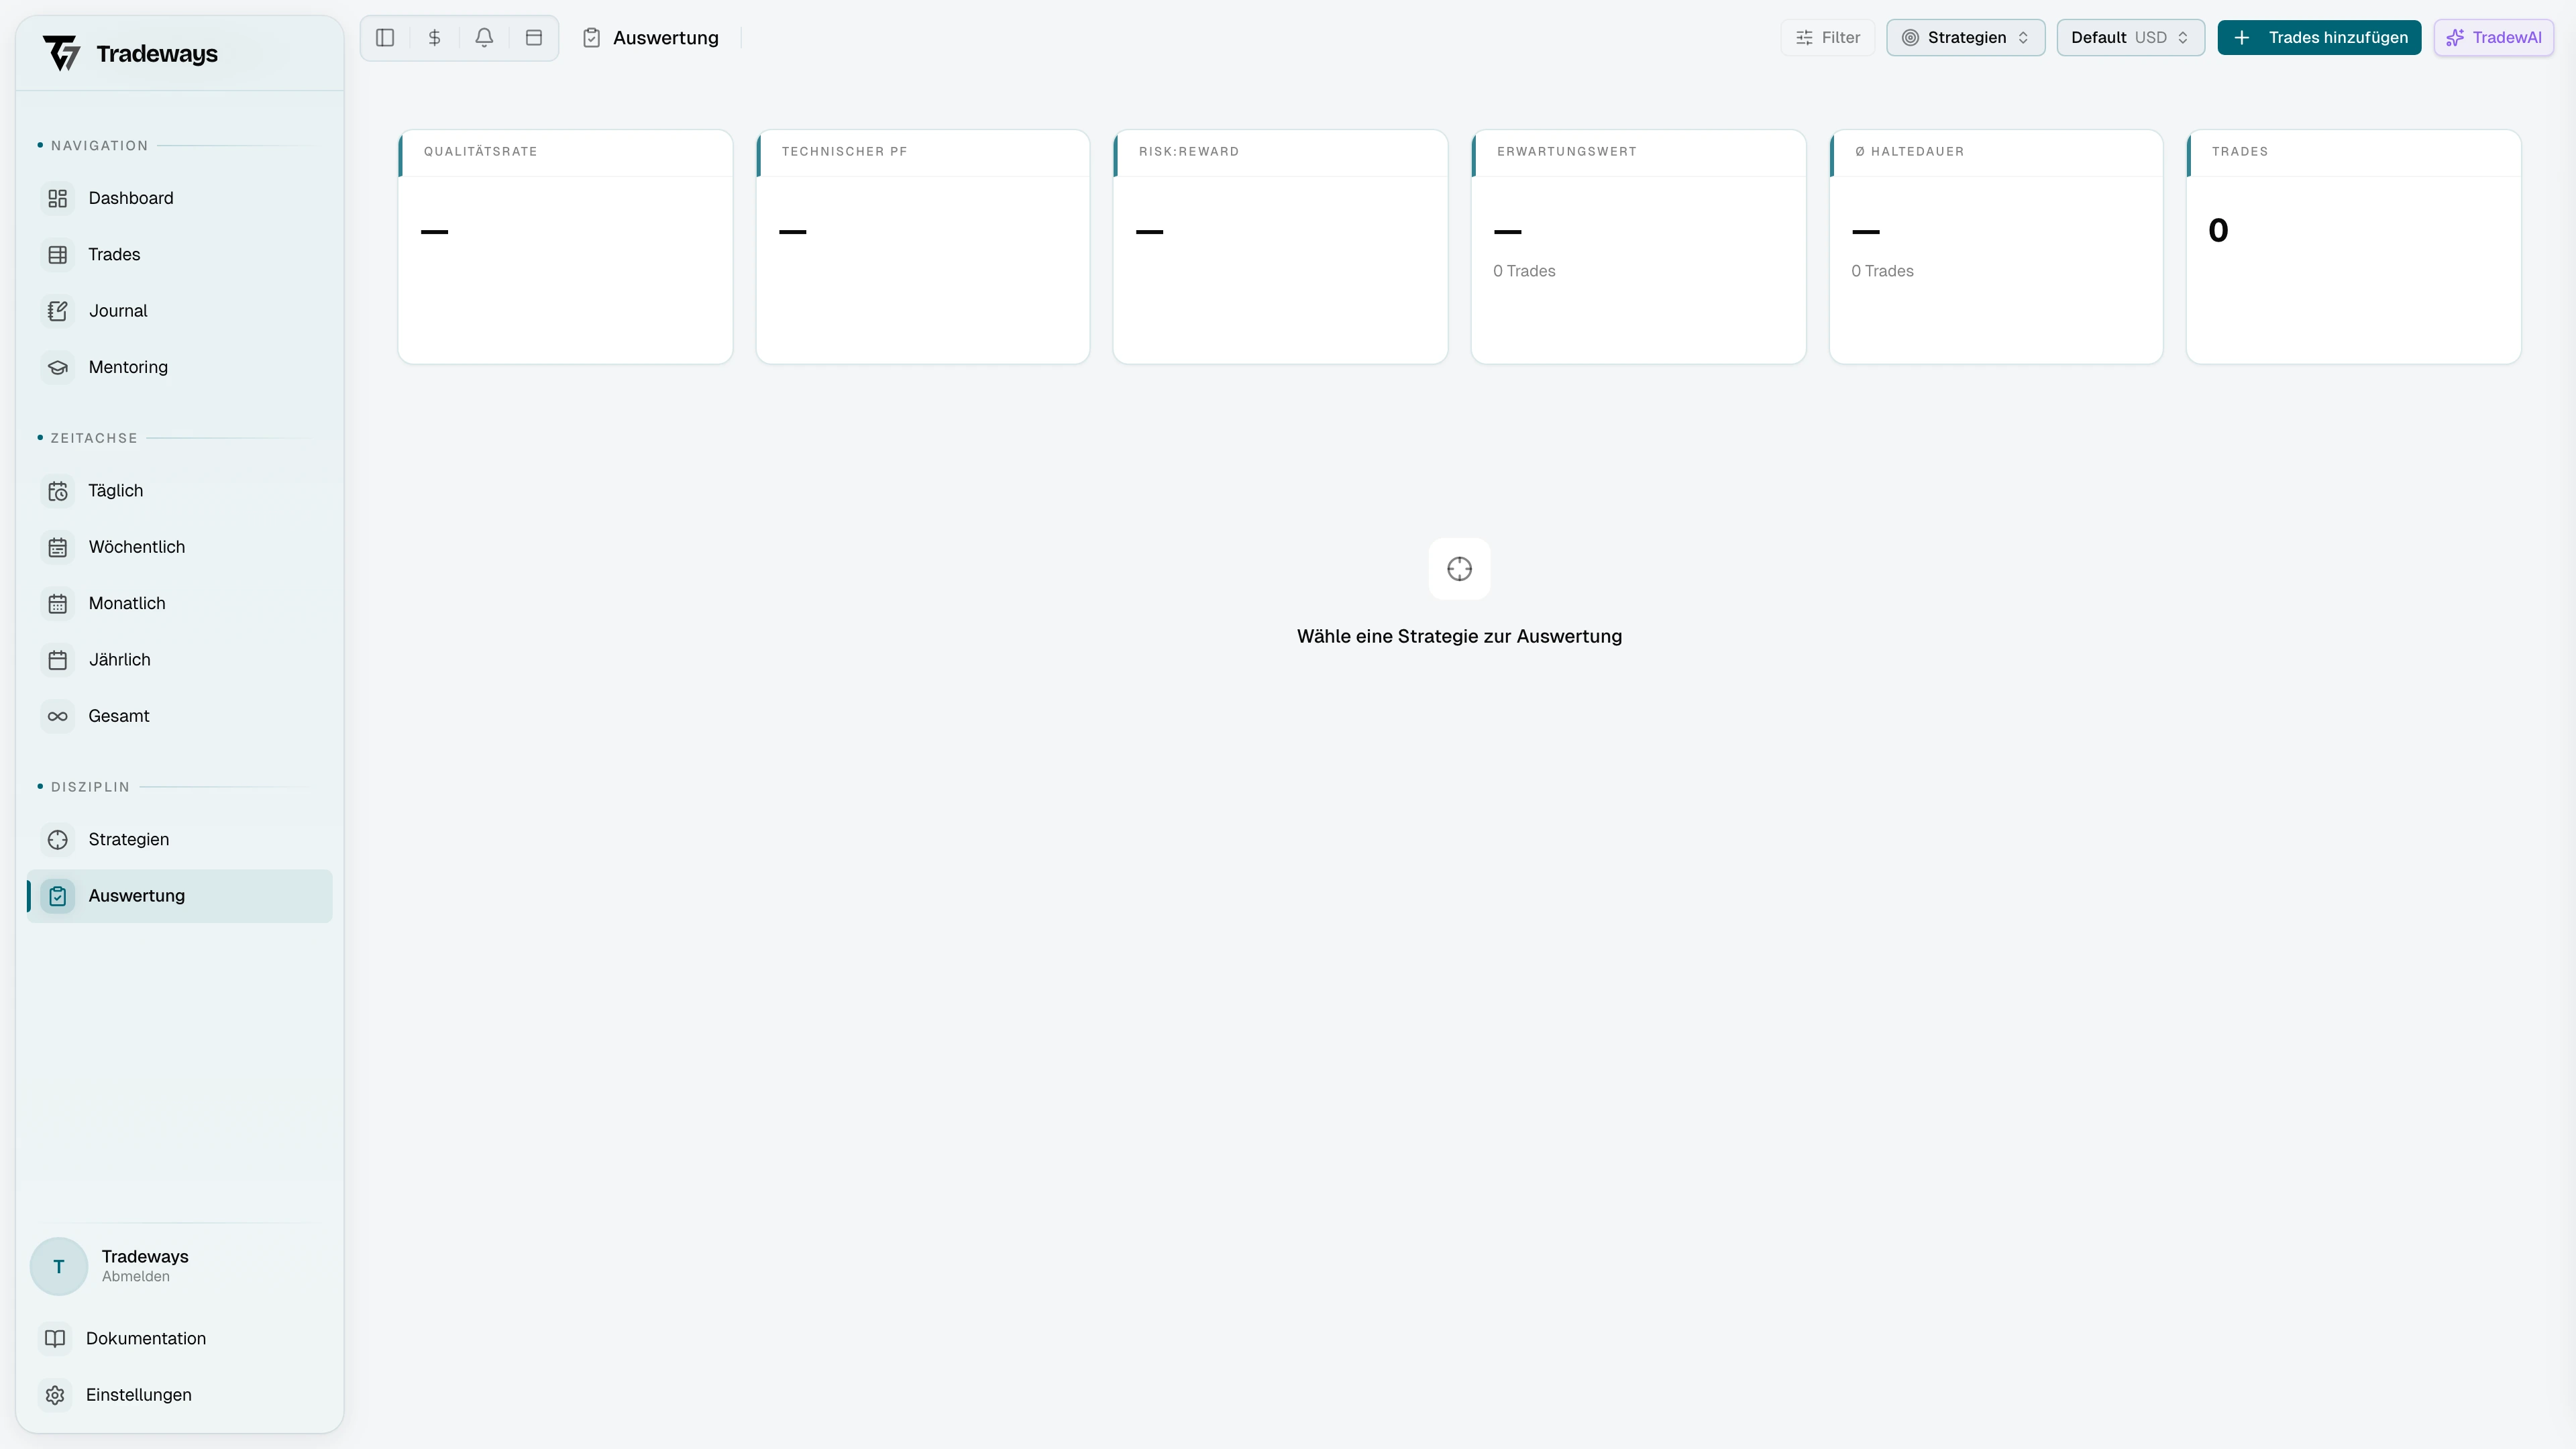Open the Default USD account dropdown
This screenshot has height=1449, width=2576.
[x=2130, y=38]
